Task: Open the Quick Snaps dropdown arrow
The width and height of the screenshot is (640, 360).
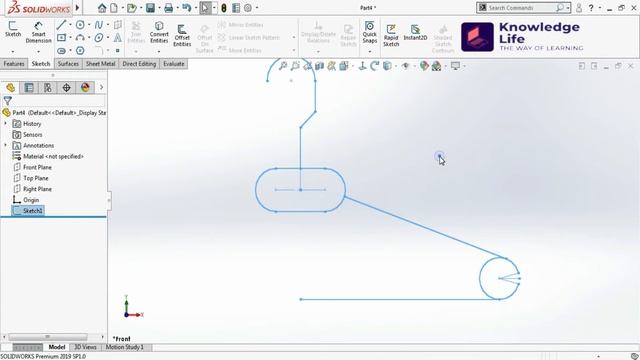Action: pyautogui.click(x=369, y=51)
